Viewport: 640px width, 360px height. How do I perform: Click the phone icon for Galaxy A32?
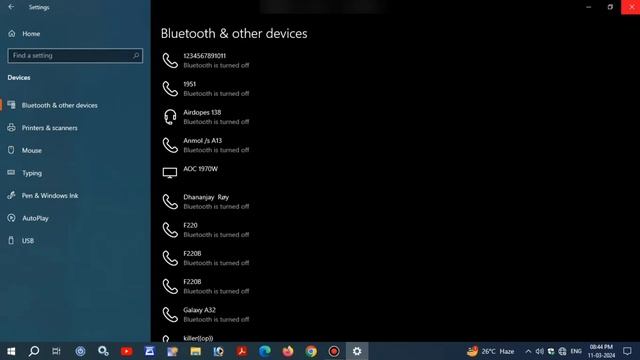coord(170,315)
